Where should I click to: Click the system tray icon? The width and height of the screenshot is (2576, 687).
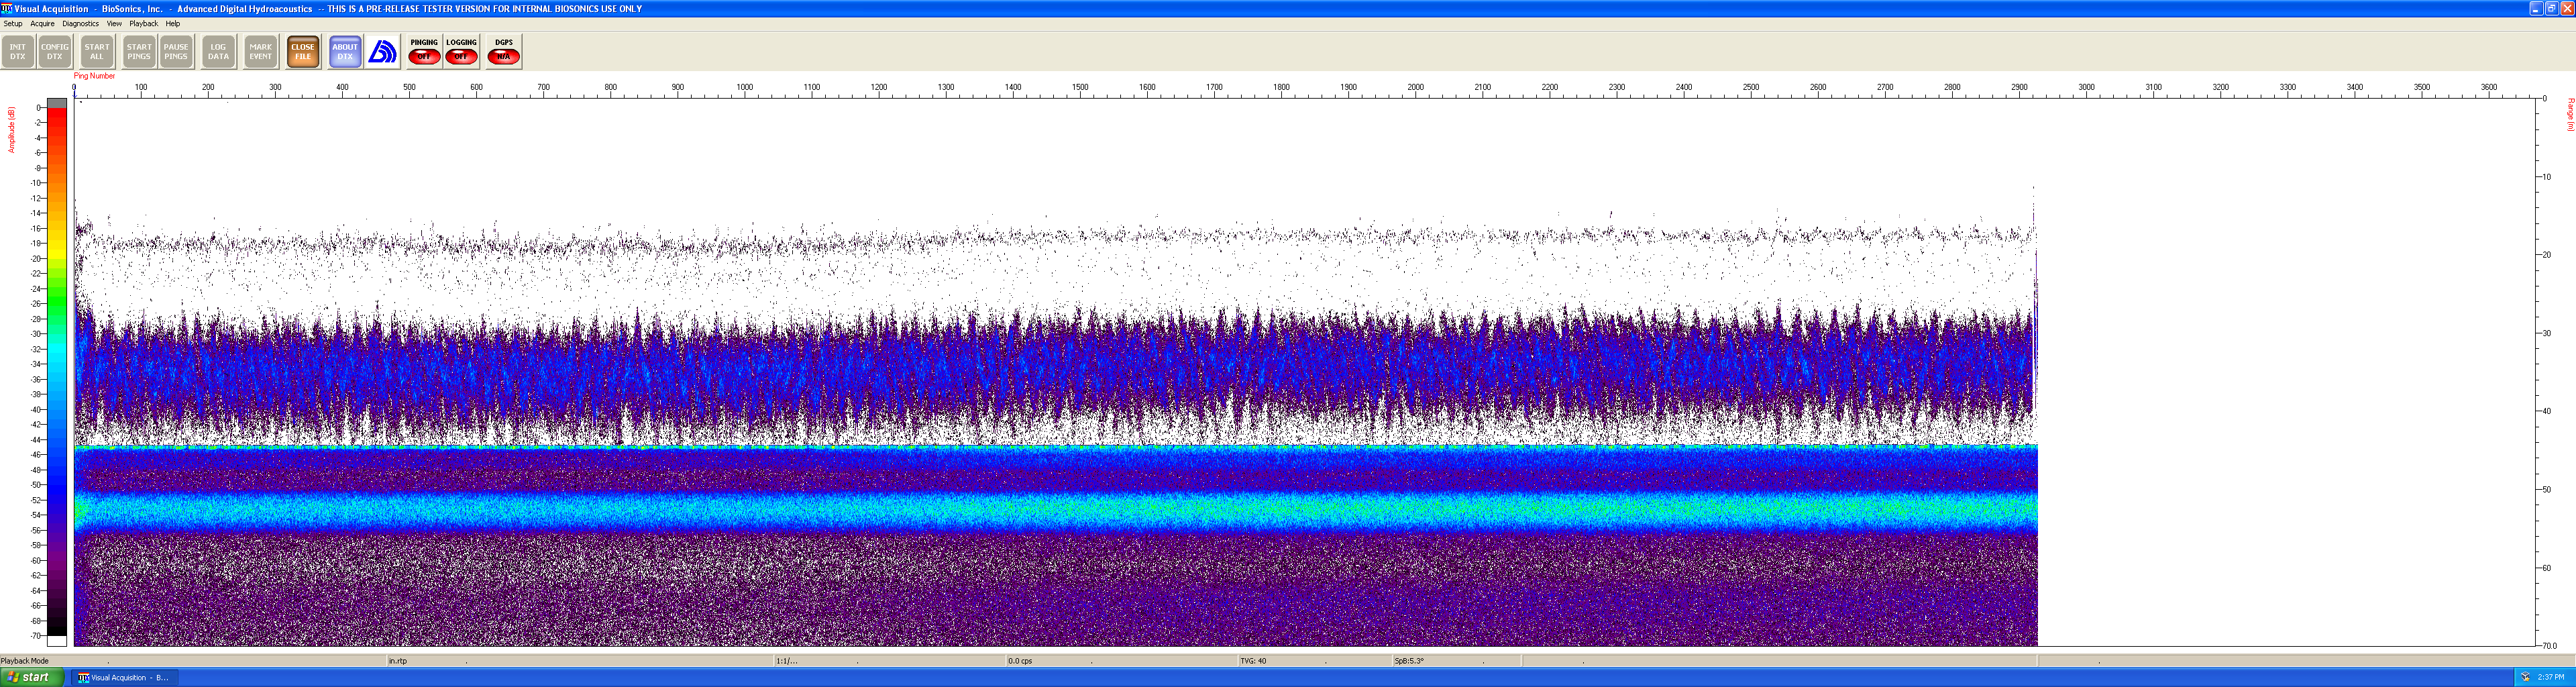click(2525, 677)
